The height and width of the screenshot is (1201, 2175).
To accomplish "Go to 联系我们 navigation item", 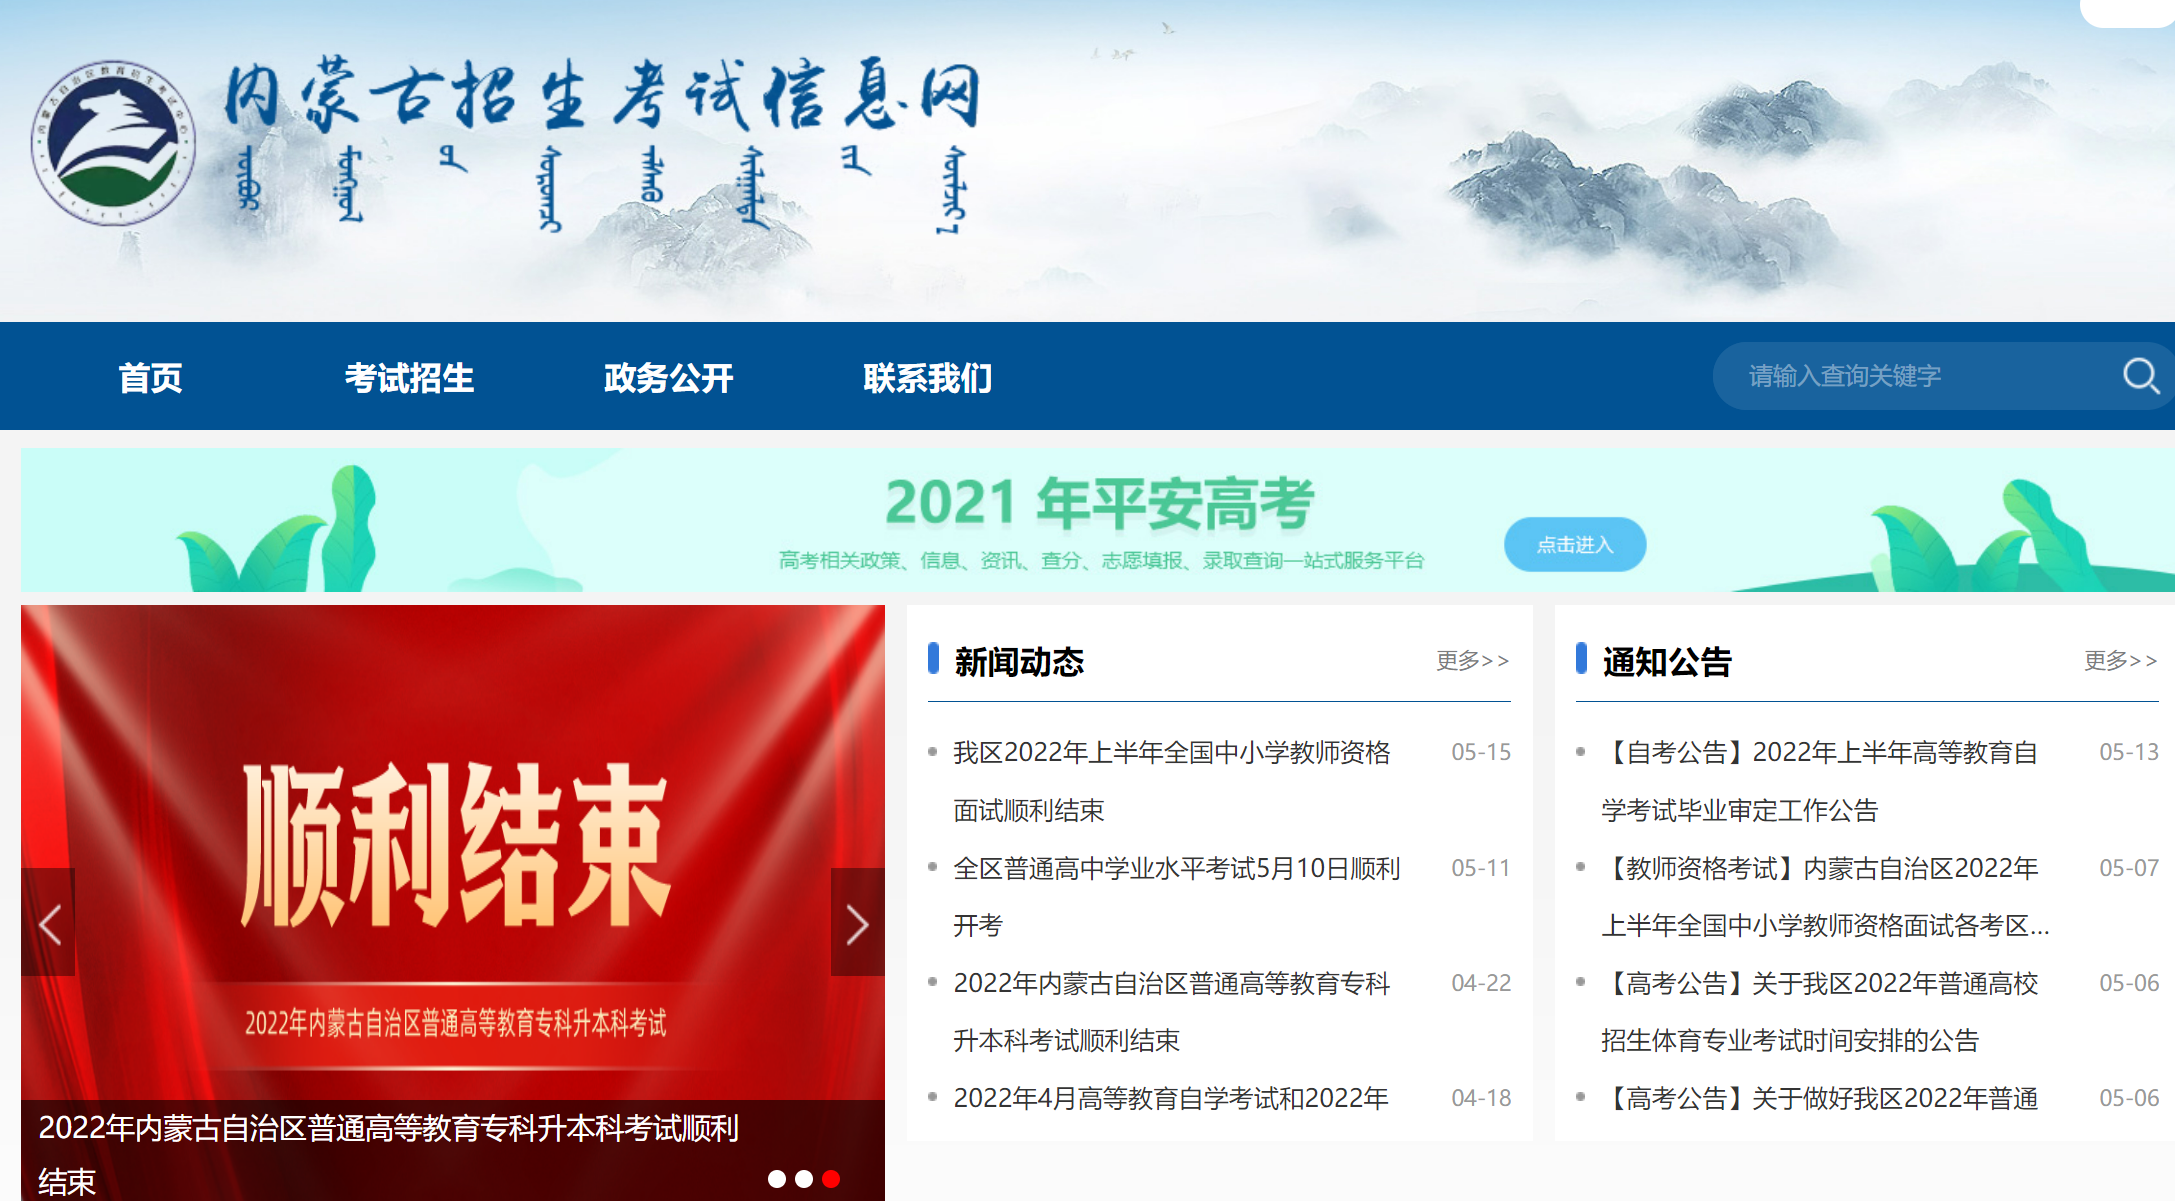I will click(927, 378).
